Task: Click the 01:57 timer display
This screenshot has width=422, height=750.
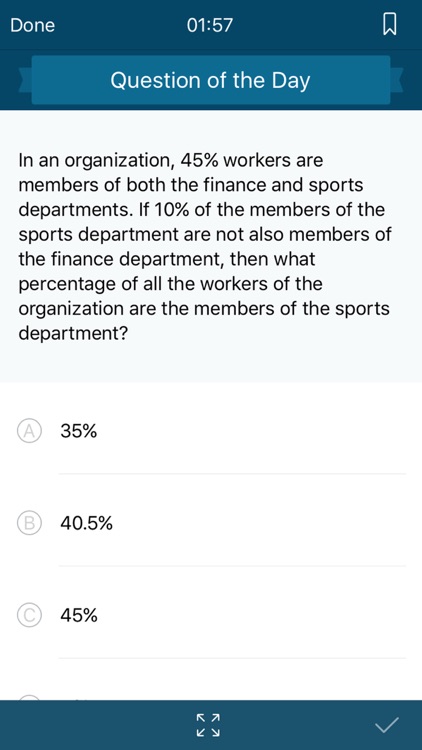Action: point(210,25)
